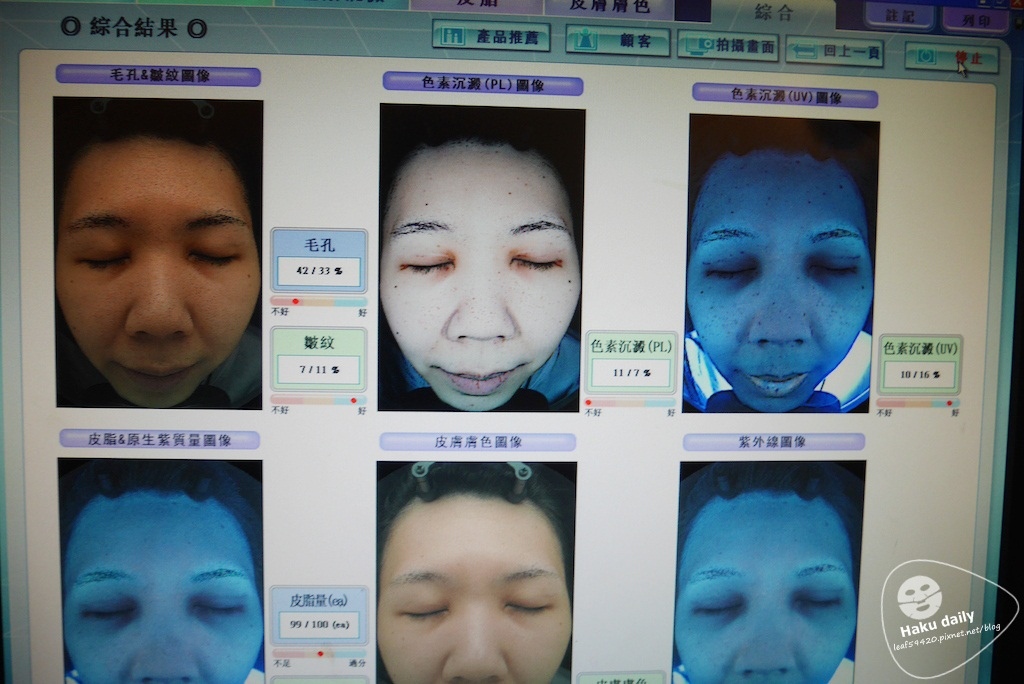Select the 皮脂量(ea) score card
The width and height of the screenshot is (1024, 684).
tap(319, 615)
